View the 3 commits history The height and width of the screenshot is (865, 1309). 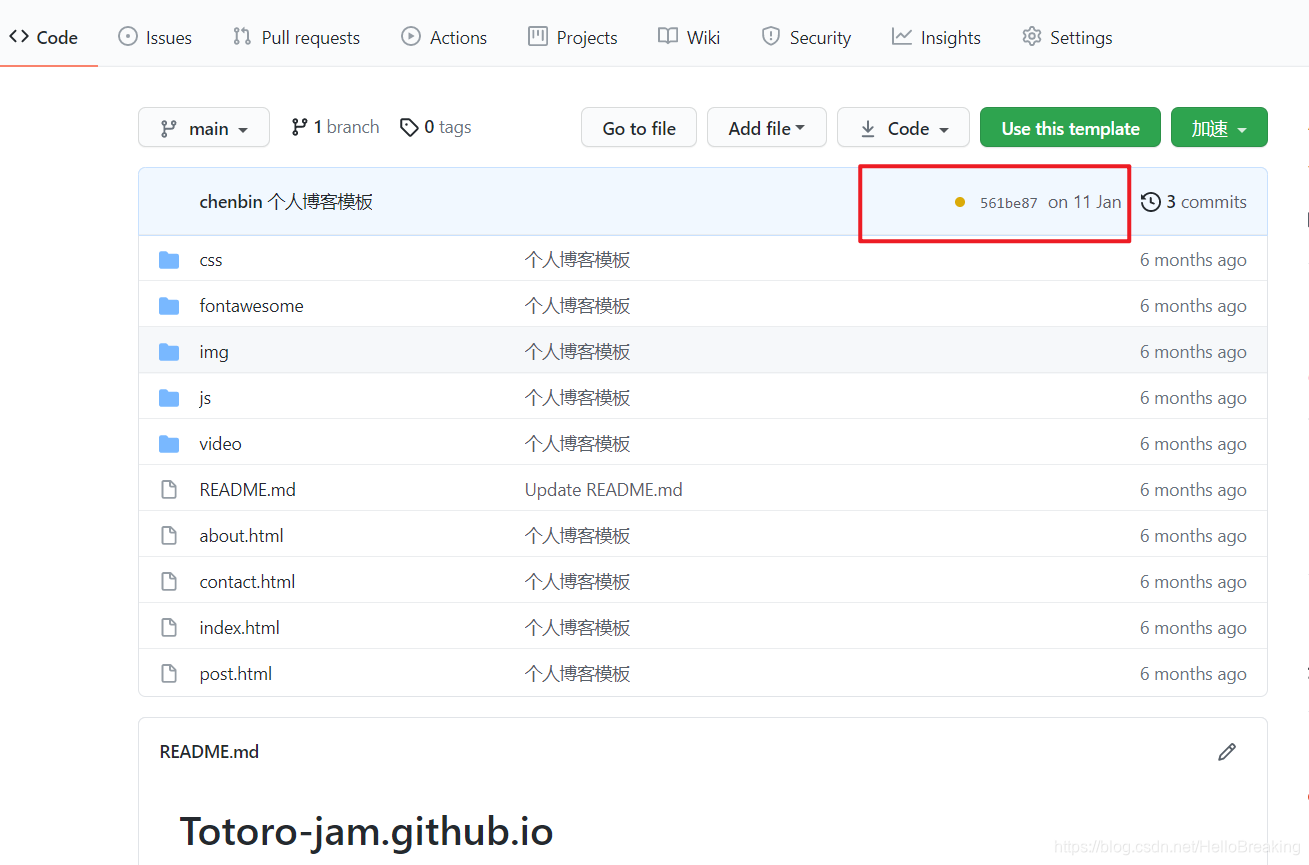click(x=1194, y=202)
